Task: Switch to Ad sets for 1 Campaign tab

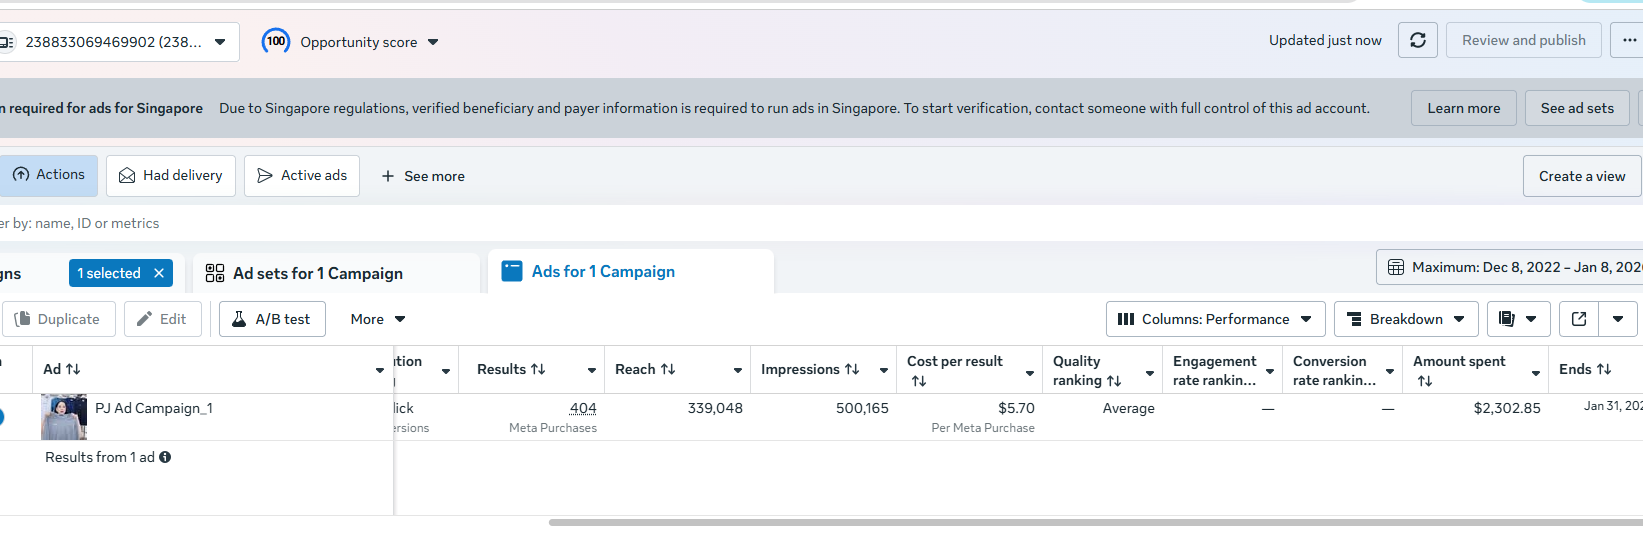Action: [318, 273]
